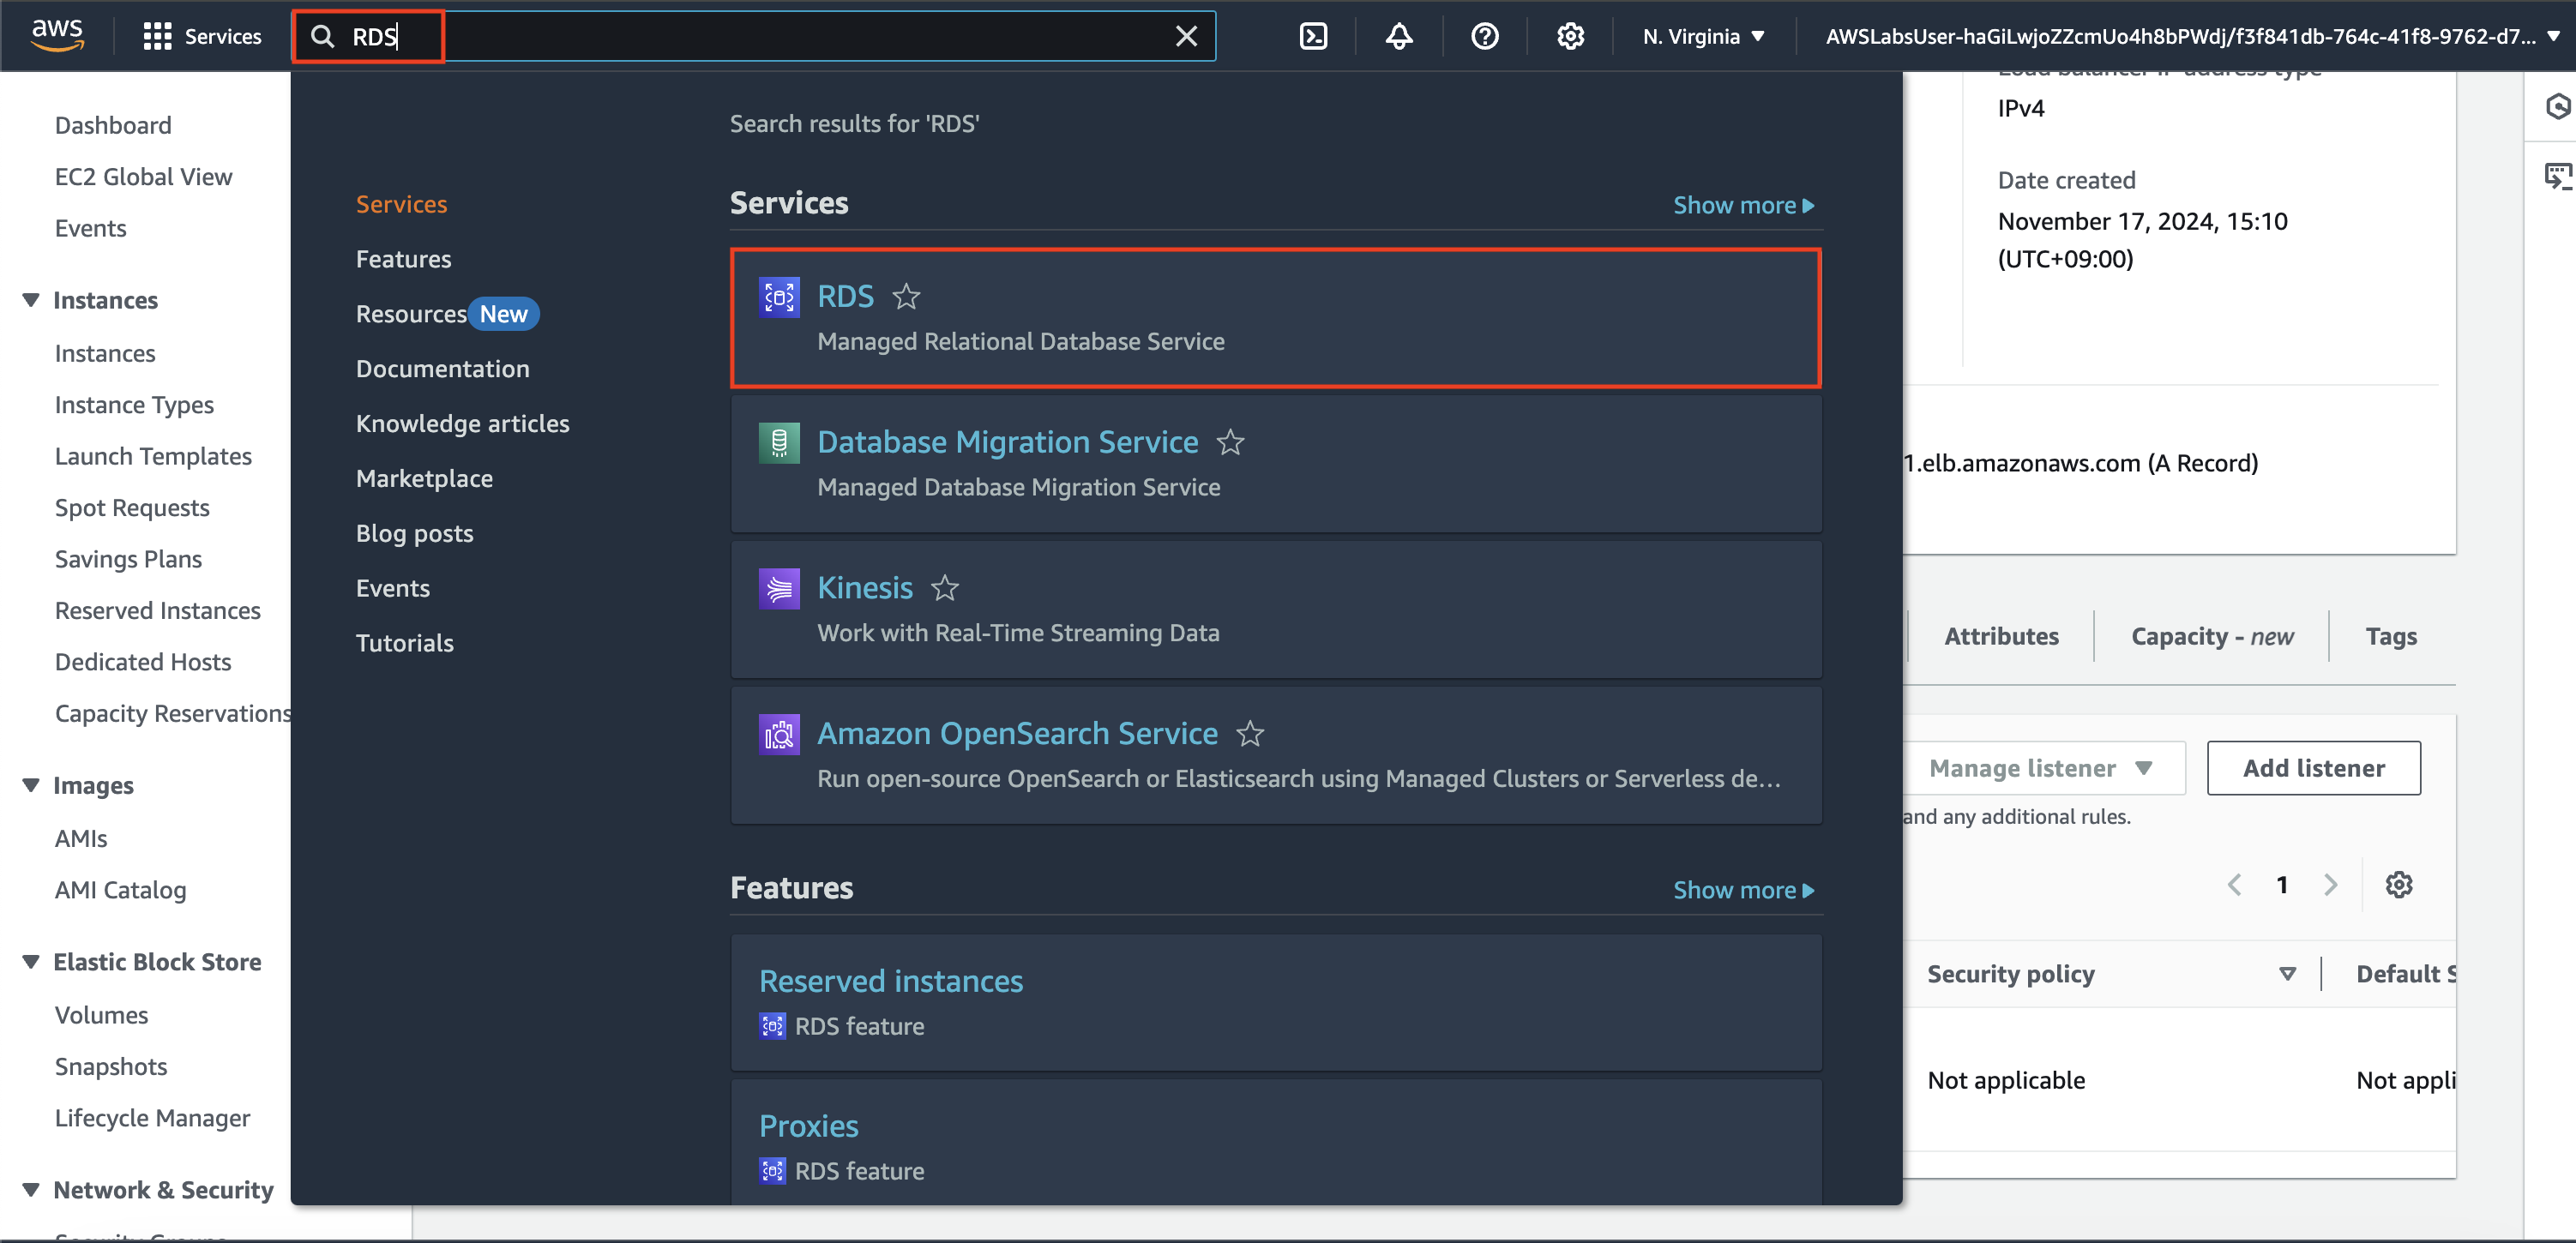Select the Services search category

click(x=401, y=204)
